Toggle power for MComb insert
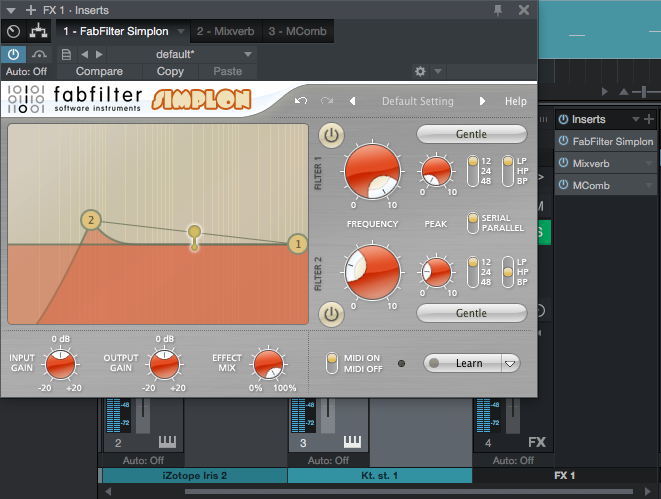This screenshot has height=499, width=661. coord(563,185)
